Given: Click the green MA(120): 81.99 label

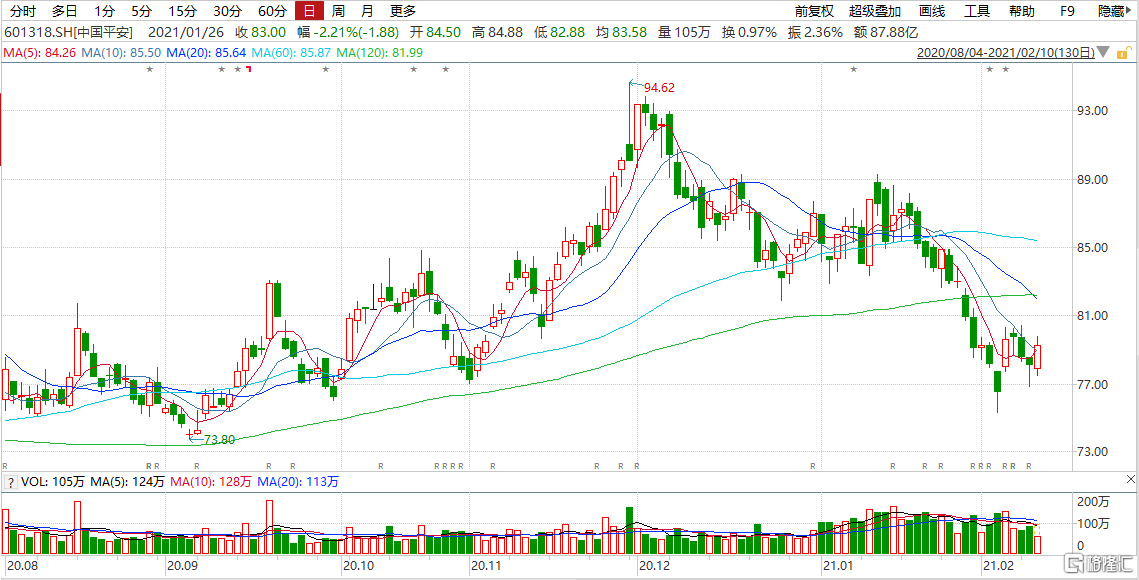Looking at the screenshot, I should coord(379,52).
